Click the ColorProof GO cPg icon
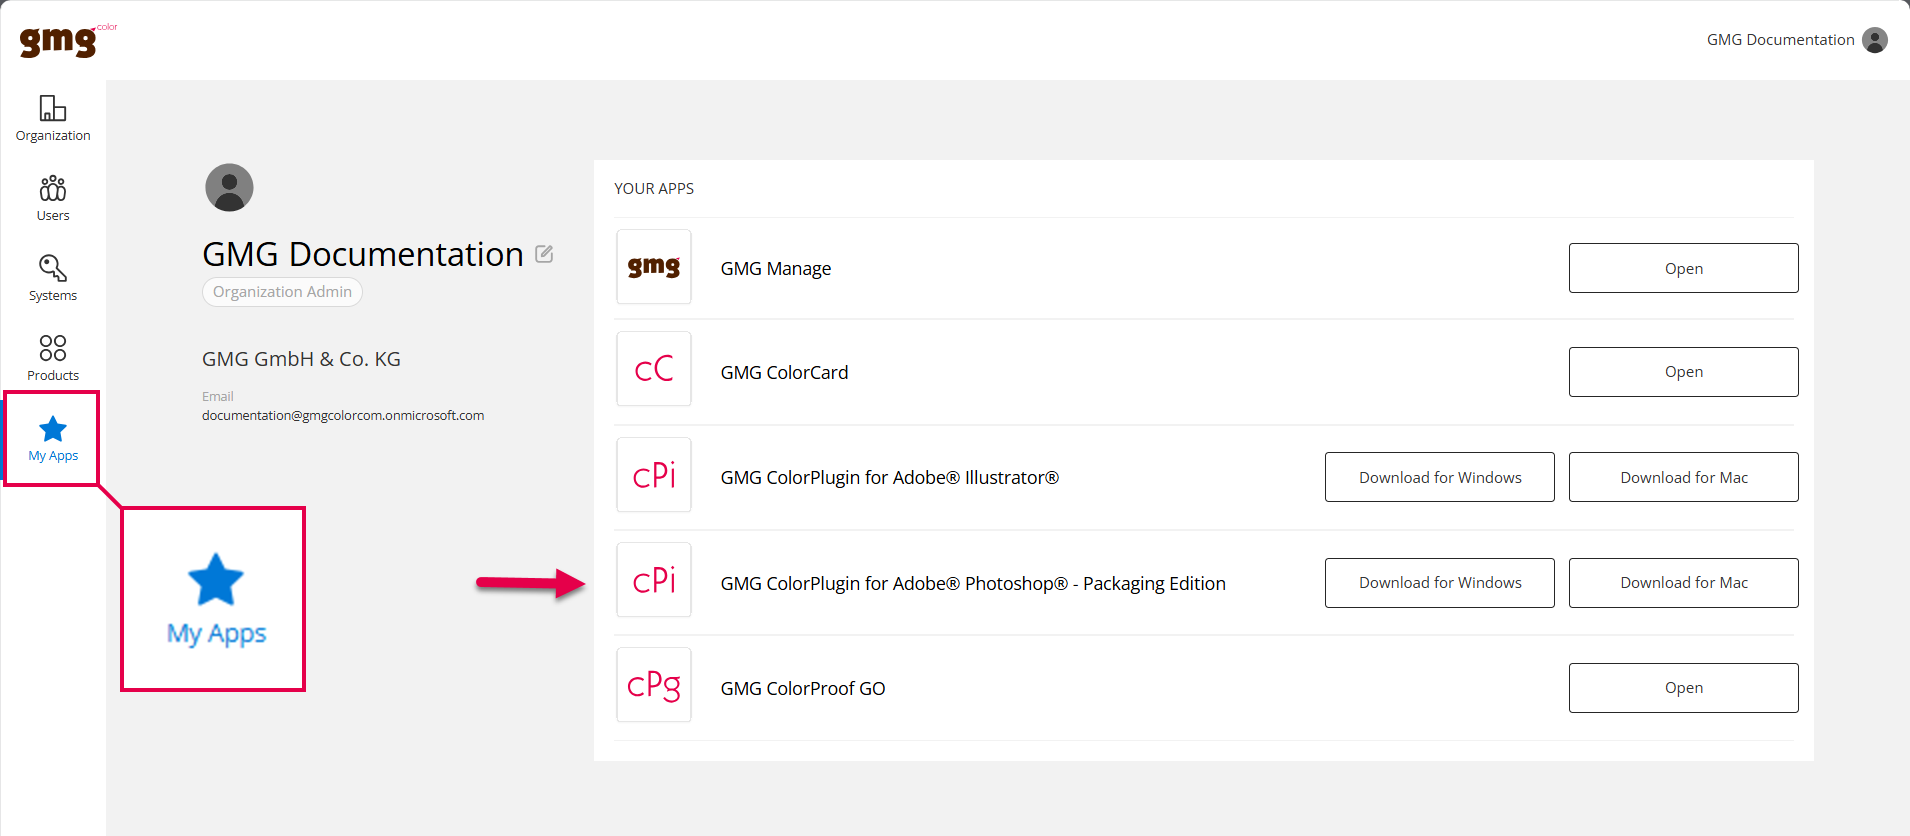Image resolution: width=1910 pixels, height=836 pixels. tap(654, 685)
